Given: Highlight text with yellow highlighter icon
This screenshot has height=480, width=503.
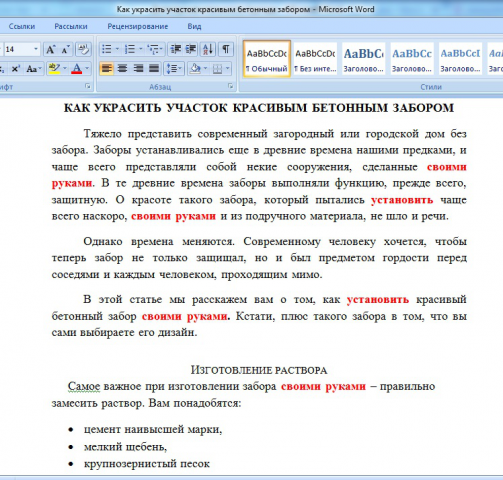Looking at the screenshot, I should click(x=54, y=69).
